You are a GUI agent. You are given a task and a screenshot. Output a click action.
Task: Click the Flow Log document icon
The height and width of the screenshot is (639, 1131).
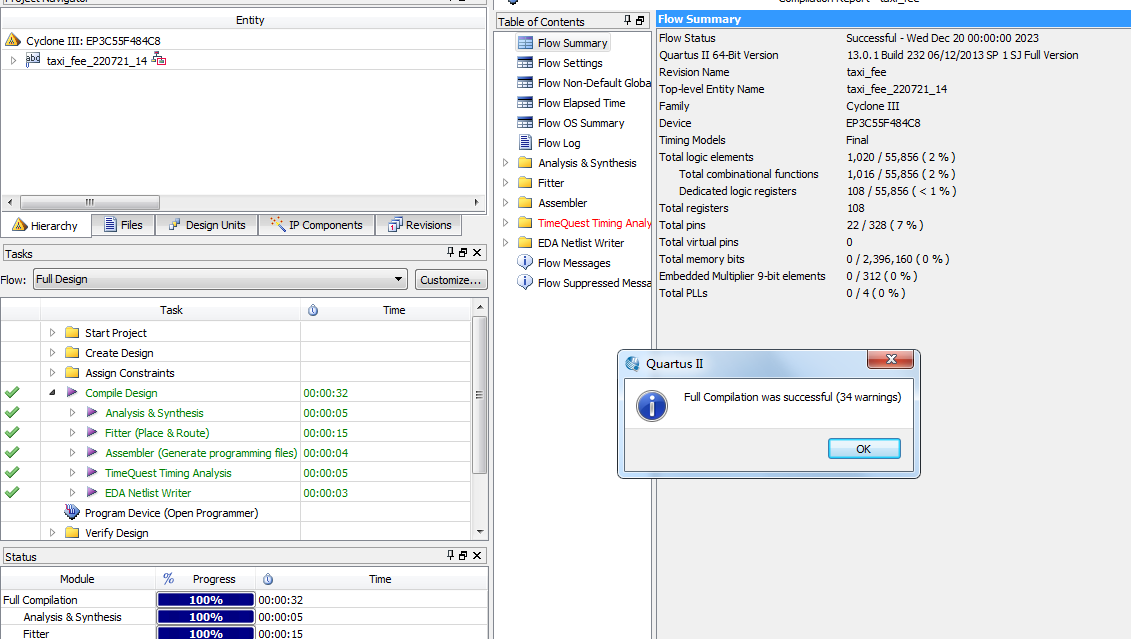525,143
